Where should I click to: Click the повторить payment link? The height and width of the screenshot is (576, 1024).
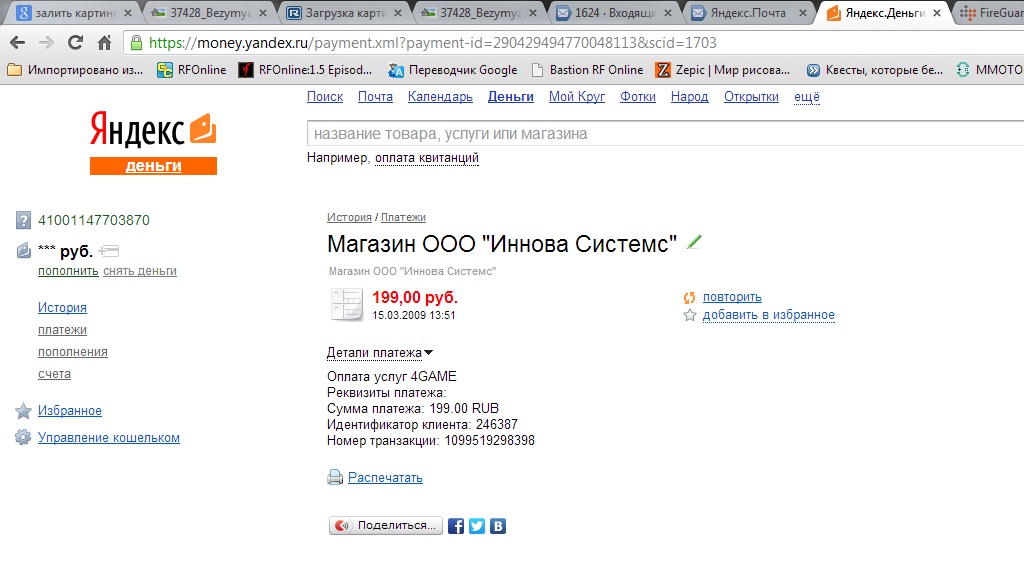point(732,297)
